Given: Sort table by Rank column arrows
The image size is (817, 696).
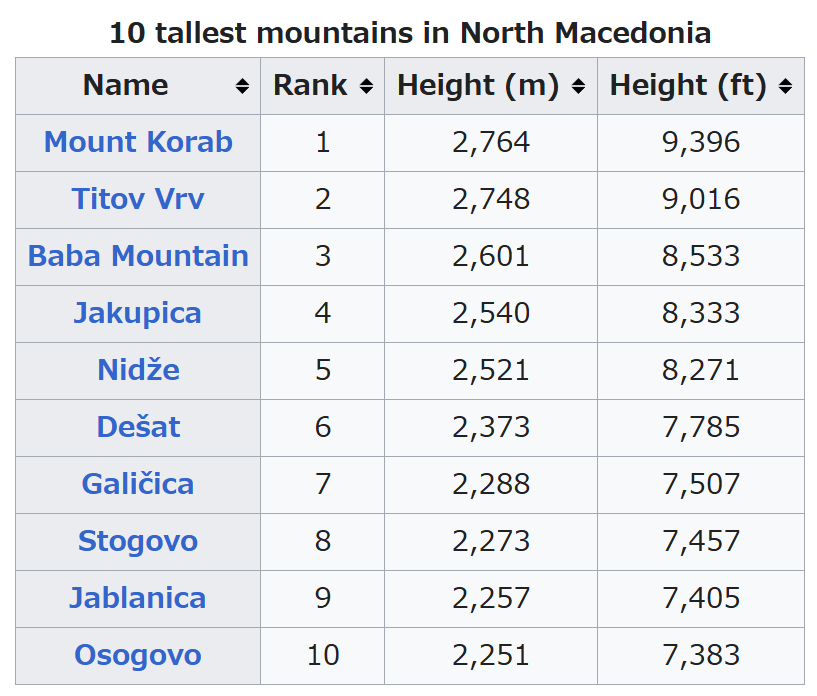Looking at the screenshot, I should tap(366, 87).
